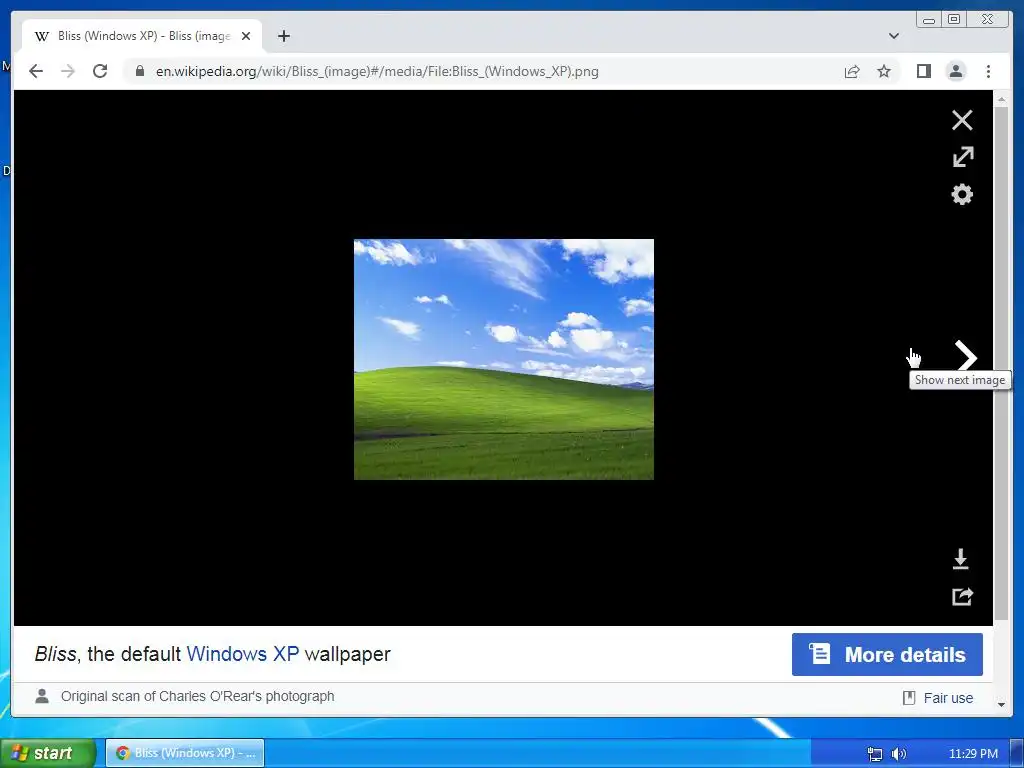Click the Bliss wallpaper image
The image size is (1024, 768).
tap(504, 359)
